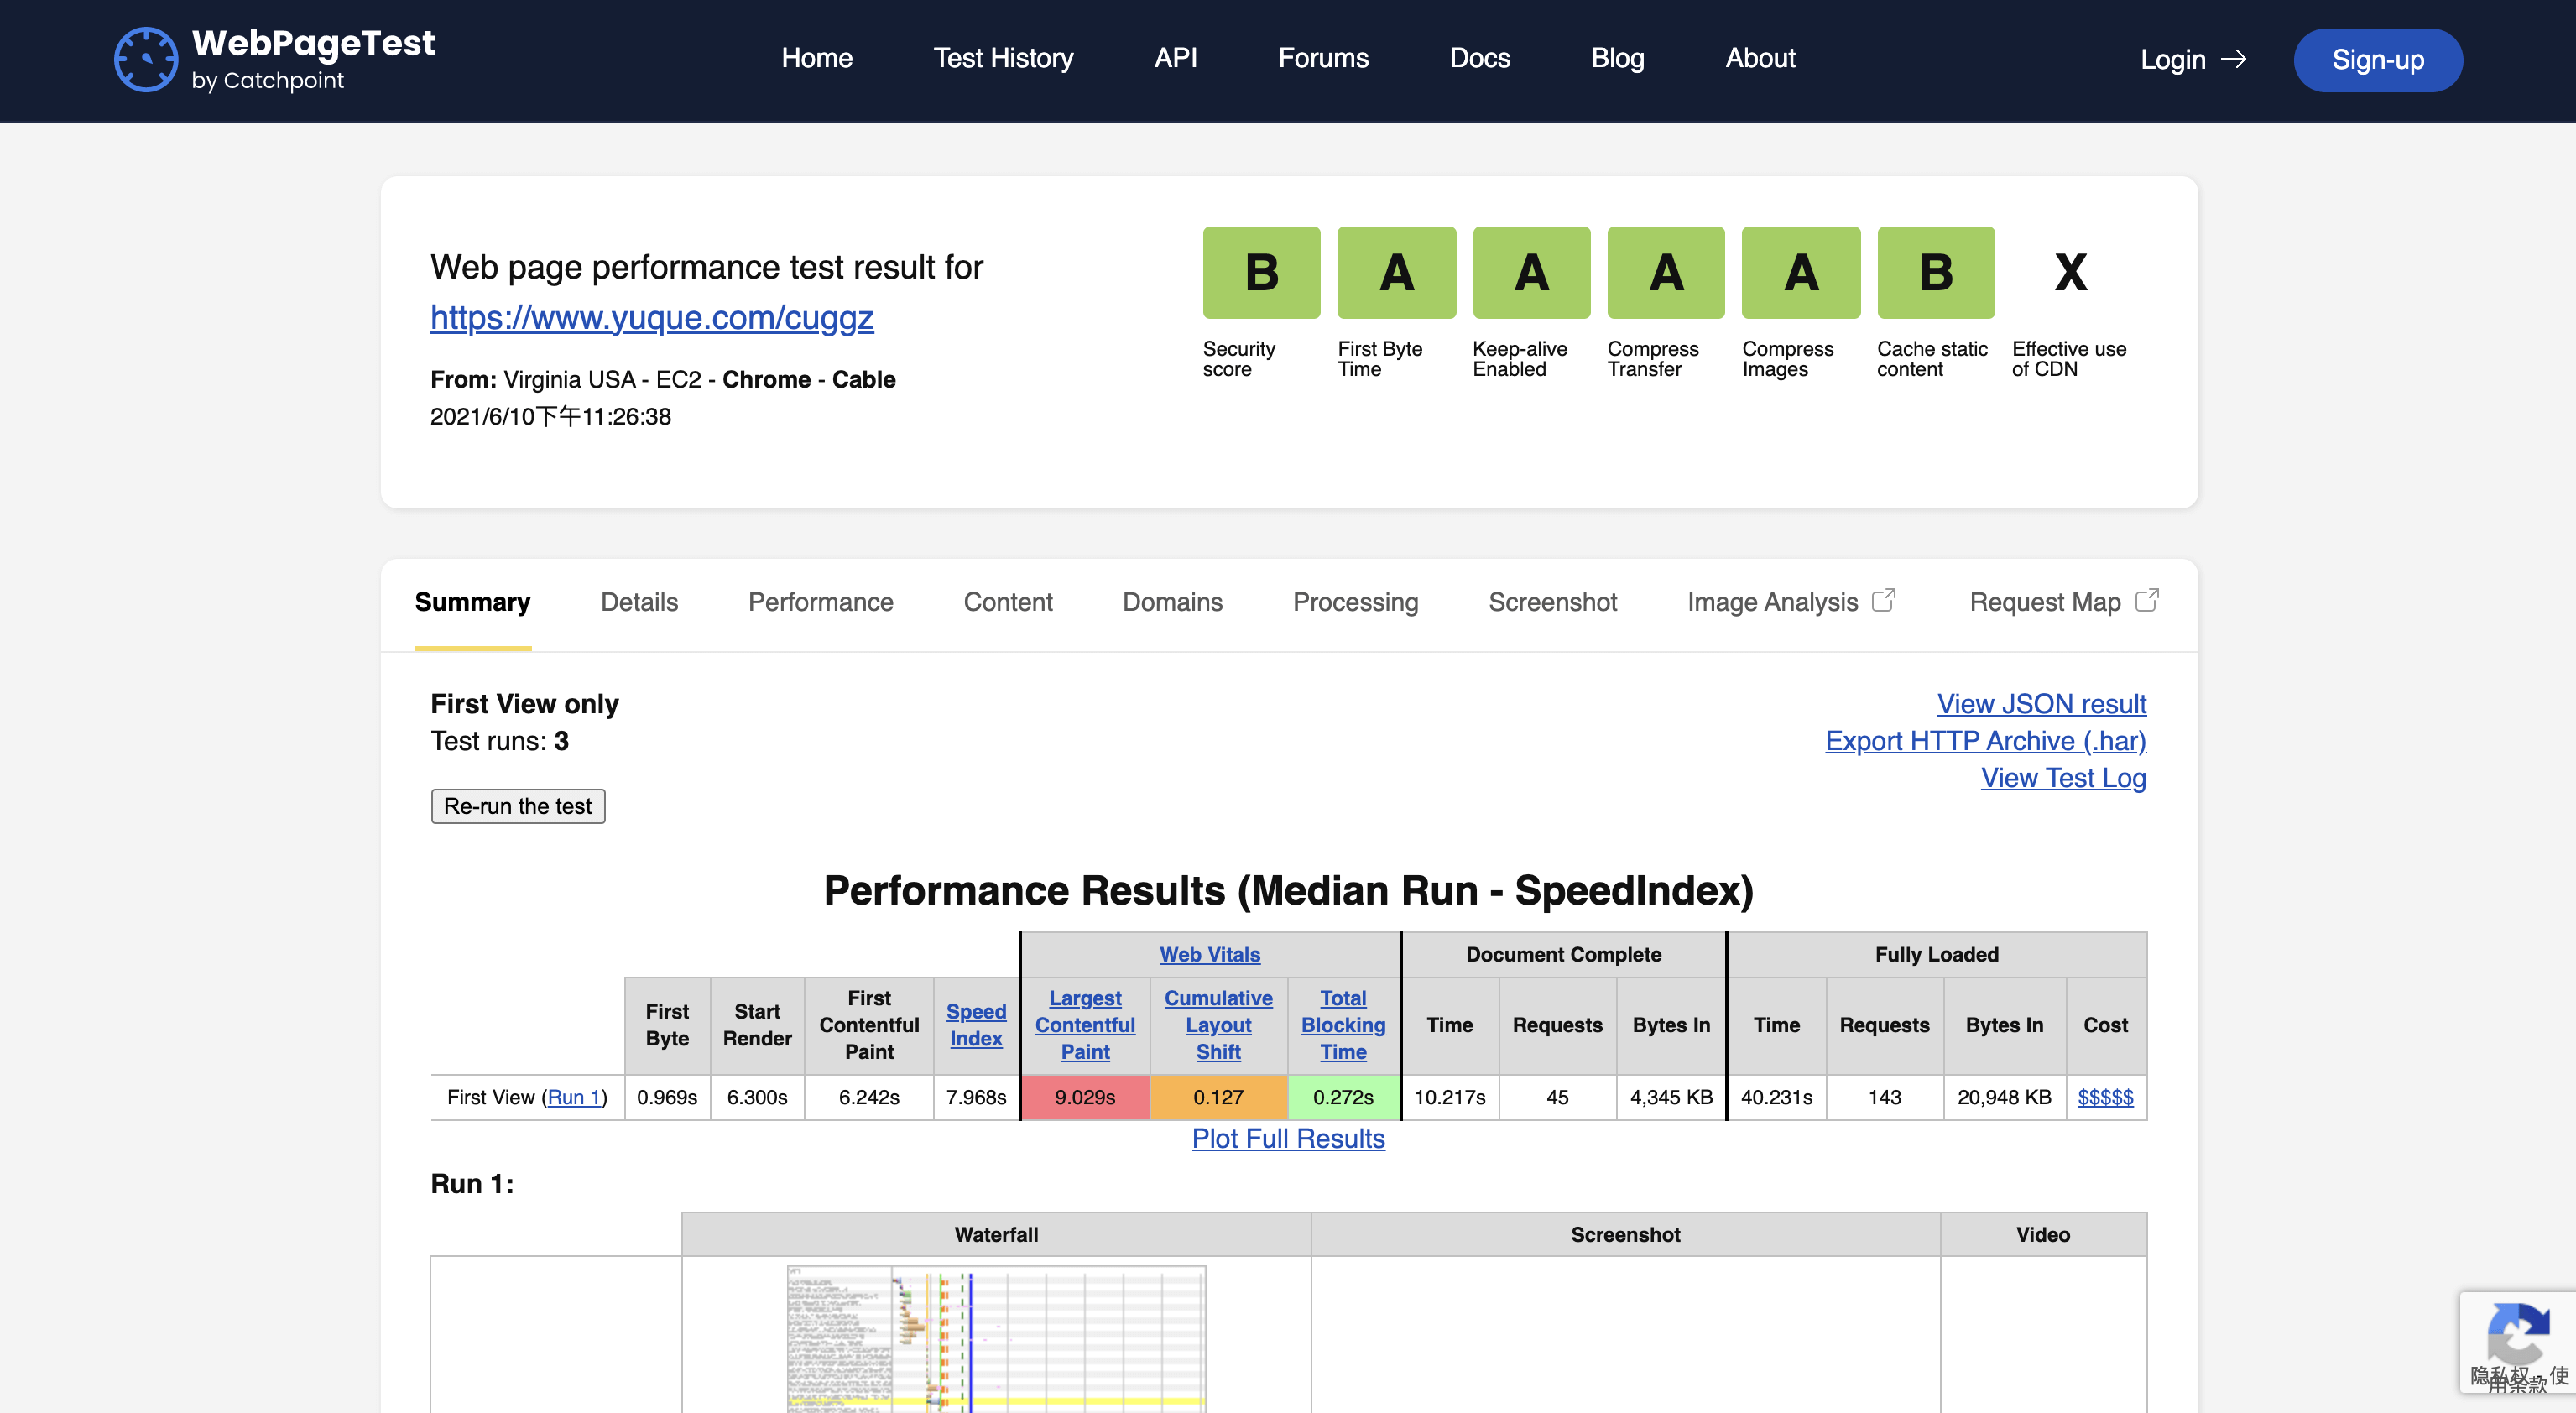Image resolution: width=2576 pixels, height=1413 pixels.
Task: Open the Details tab
Action: pyautogui.click(x=639, y=602)
